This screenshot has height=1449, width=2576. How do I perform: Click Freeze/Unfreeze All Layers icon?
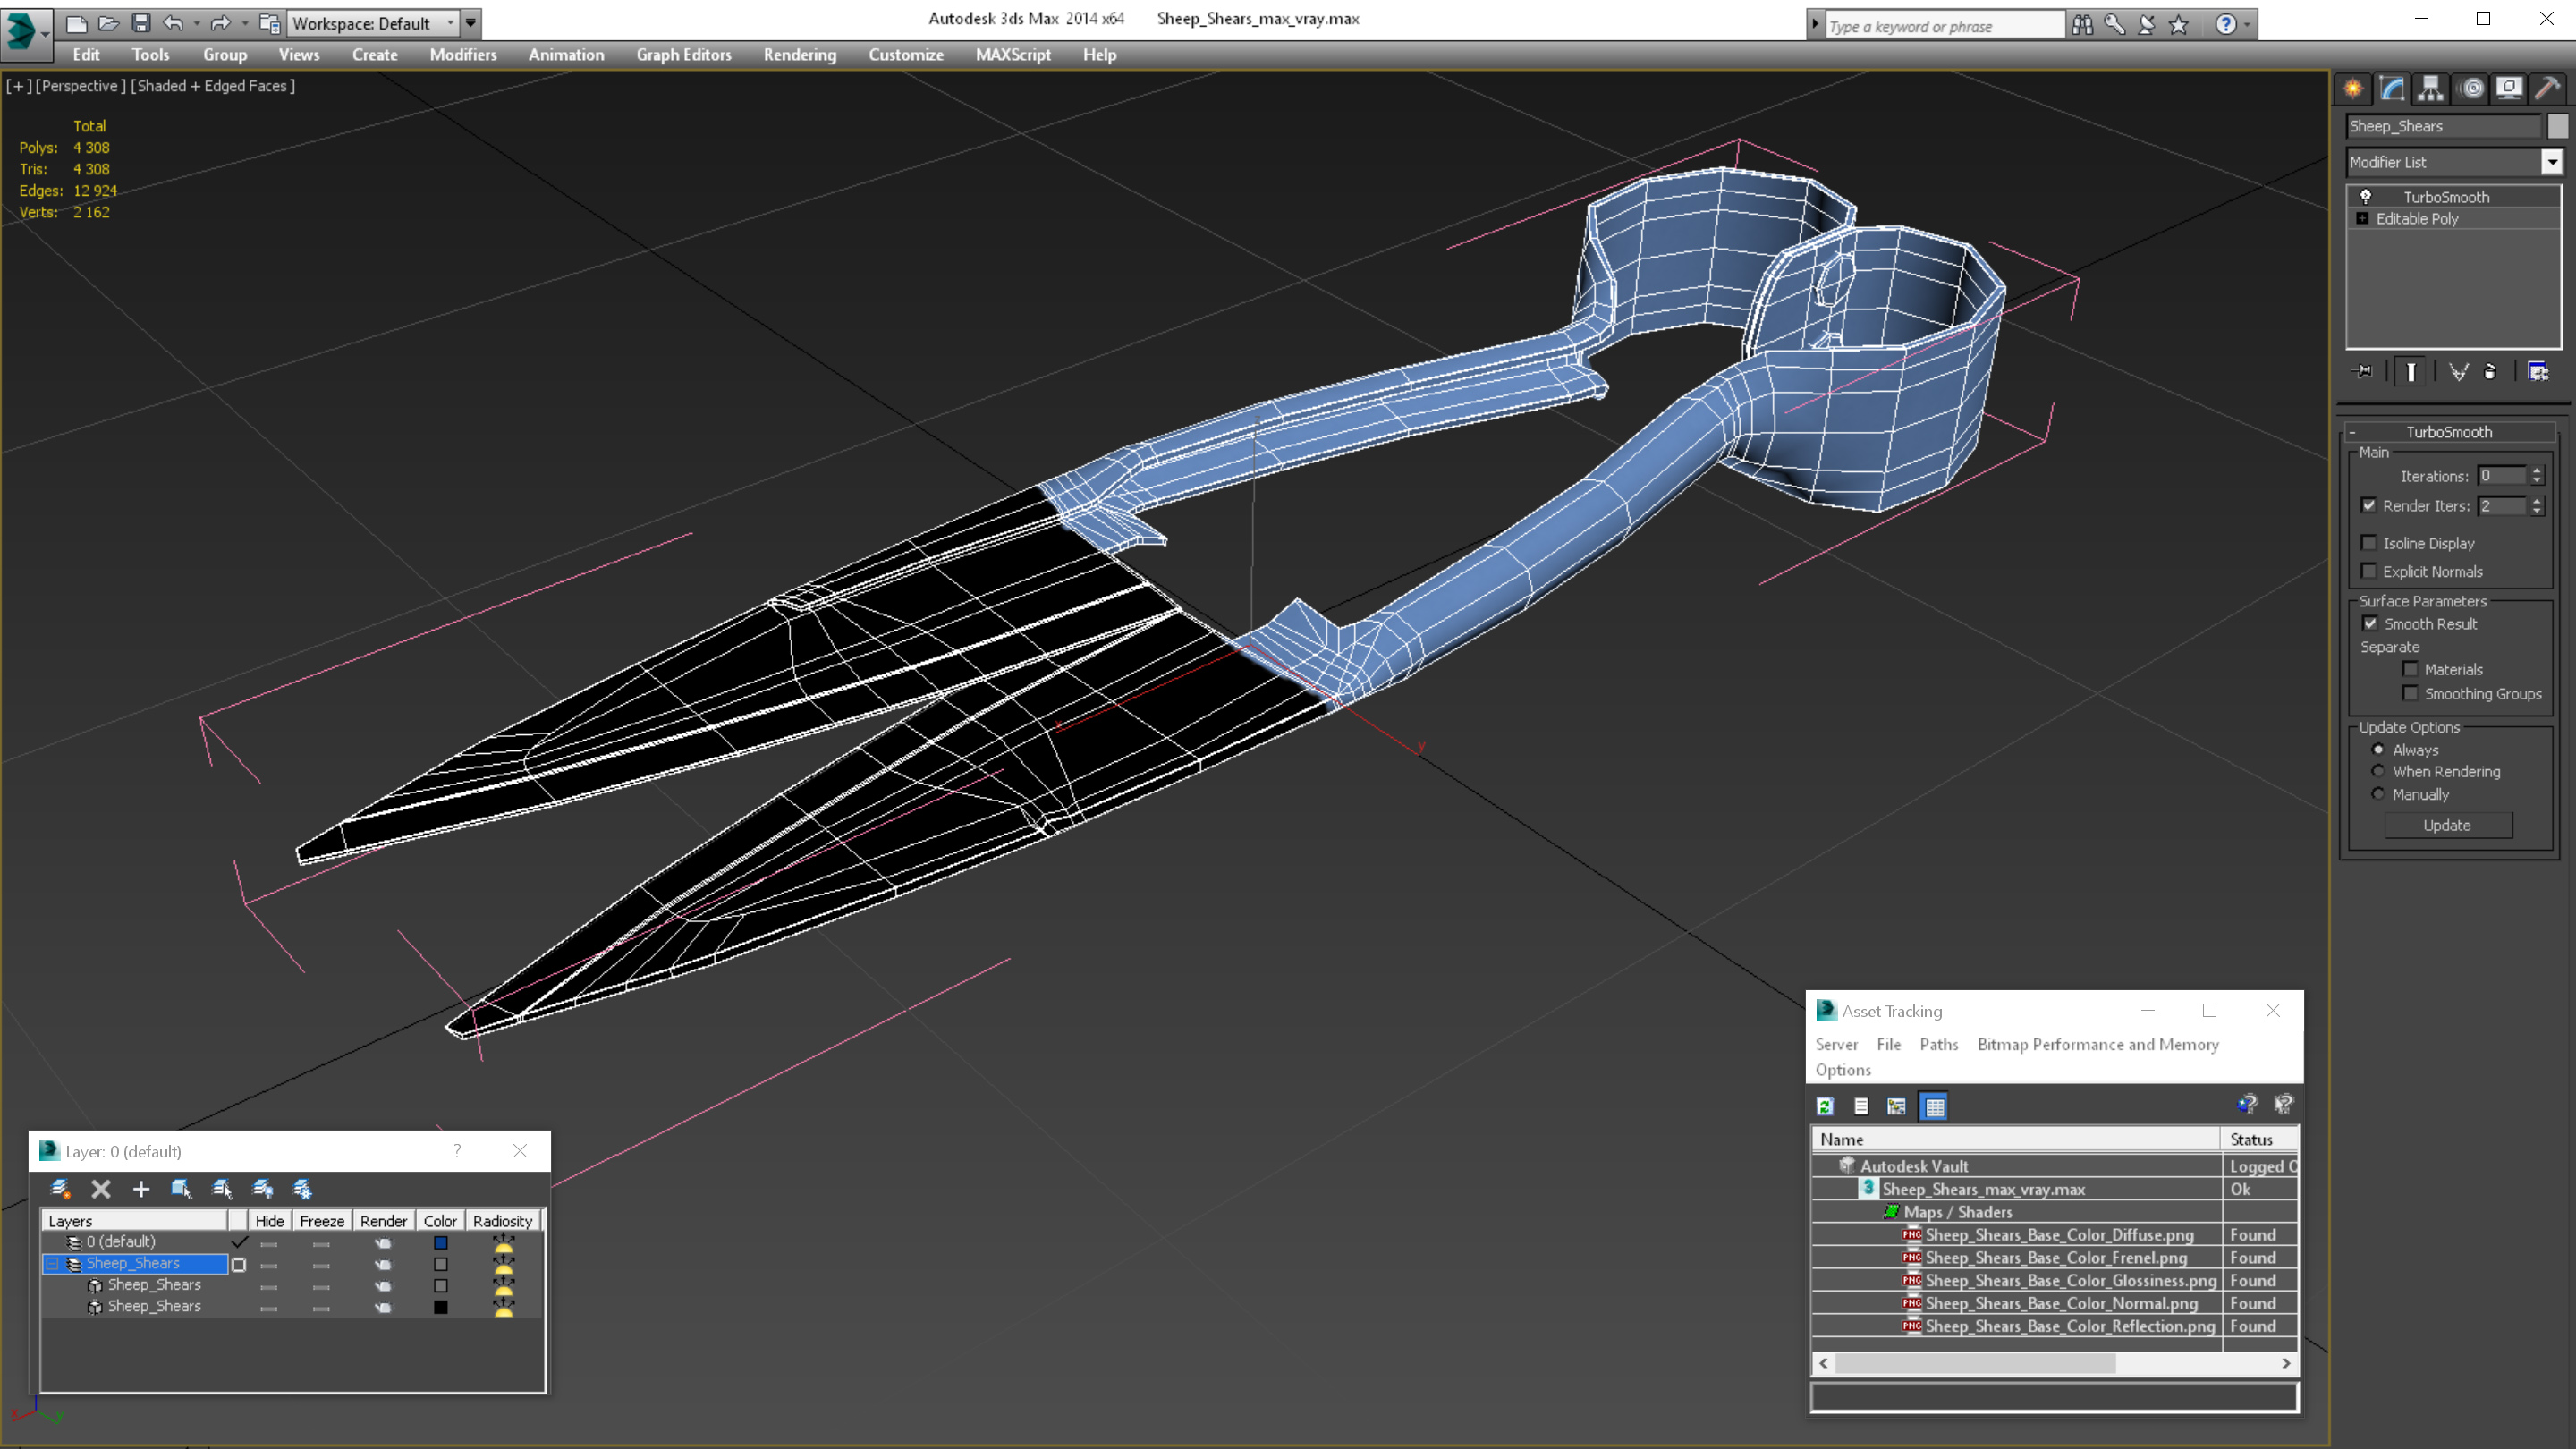[302, 1188]
